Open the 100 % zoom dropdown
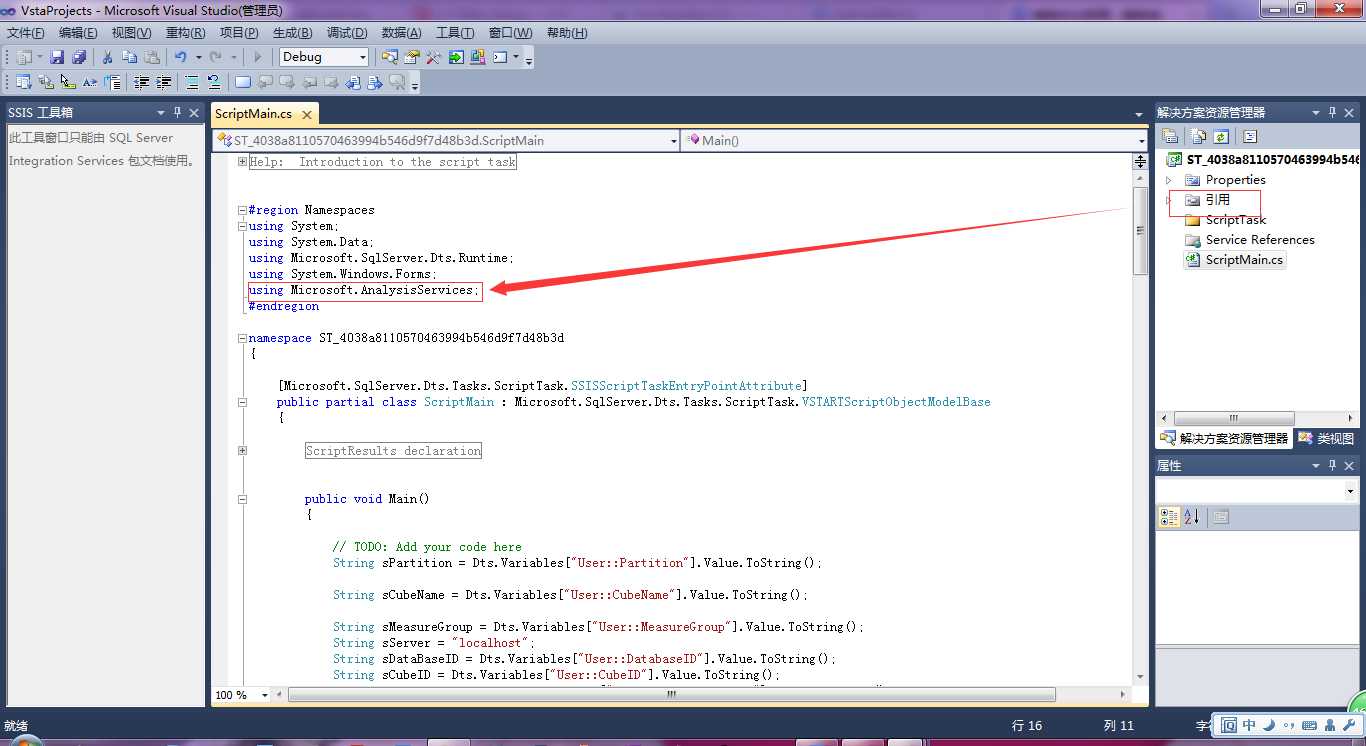 tap(265, 695)
